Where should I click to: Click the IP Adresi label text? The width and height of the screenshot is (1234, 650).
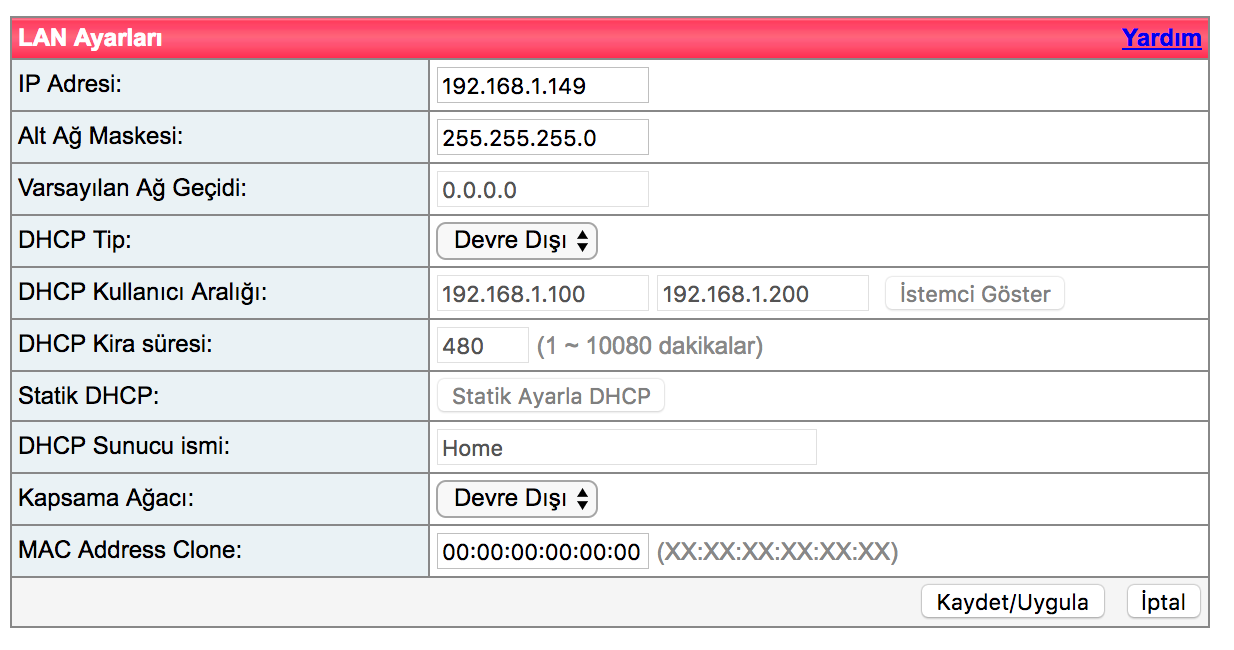tap(70, 85)
